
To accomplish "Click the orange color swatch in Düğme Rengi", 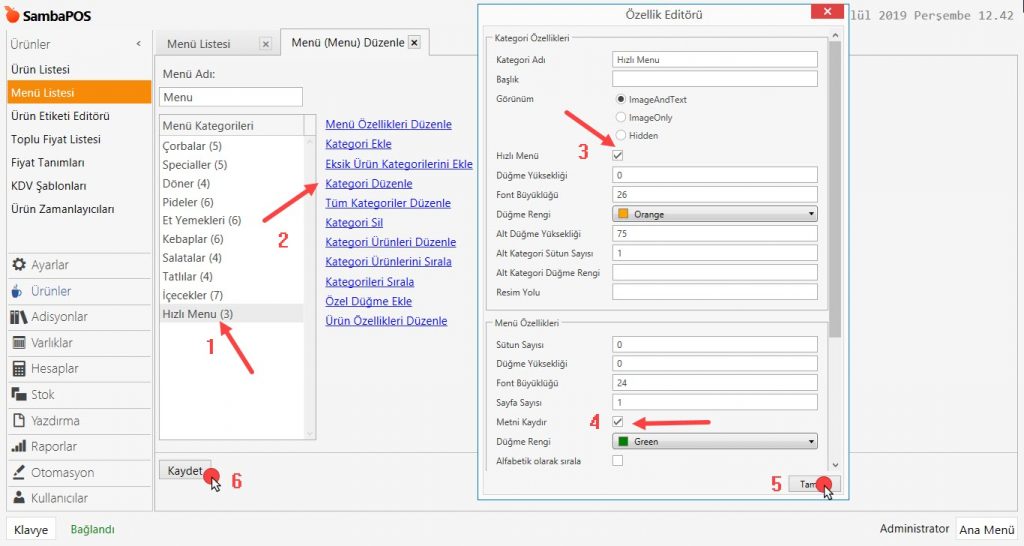I will [x=622, y=213].
